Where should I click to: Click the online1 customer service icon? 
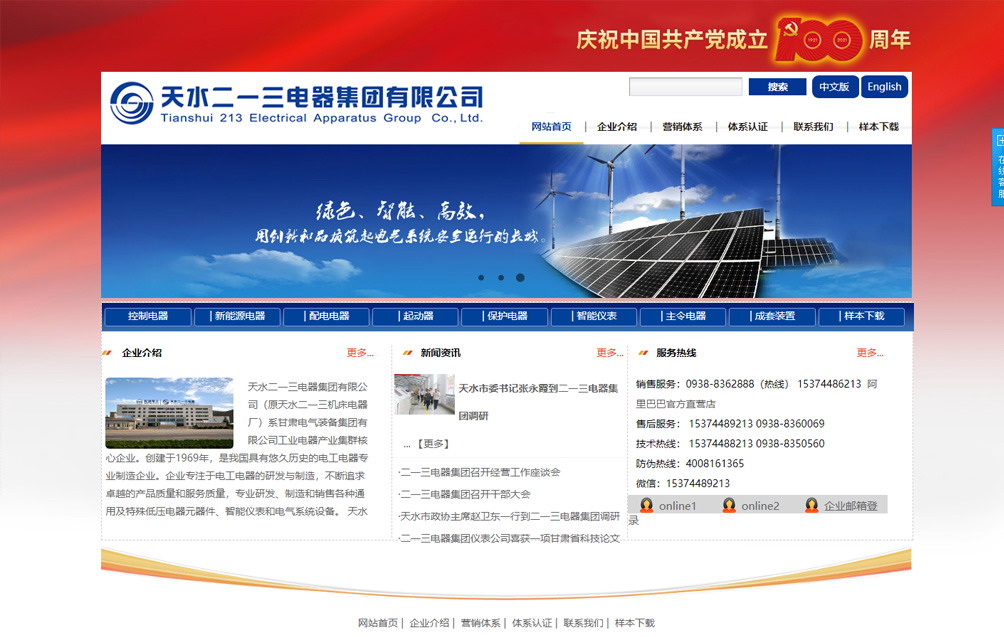point(647,505)
